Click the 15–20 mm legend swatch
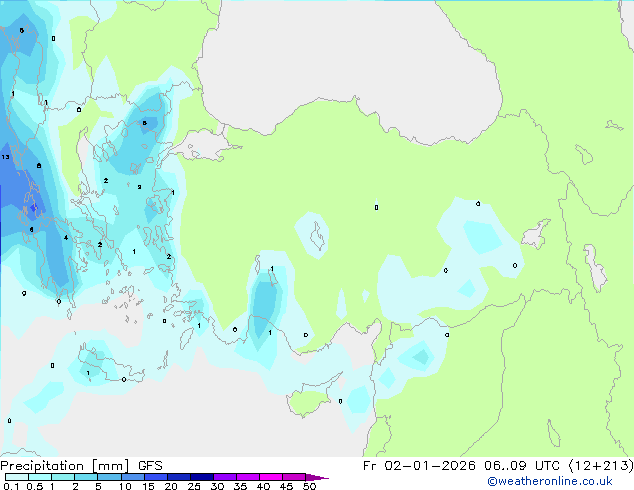 click(155, 477)
